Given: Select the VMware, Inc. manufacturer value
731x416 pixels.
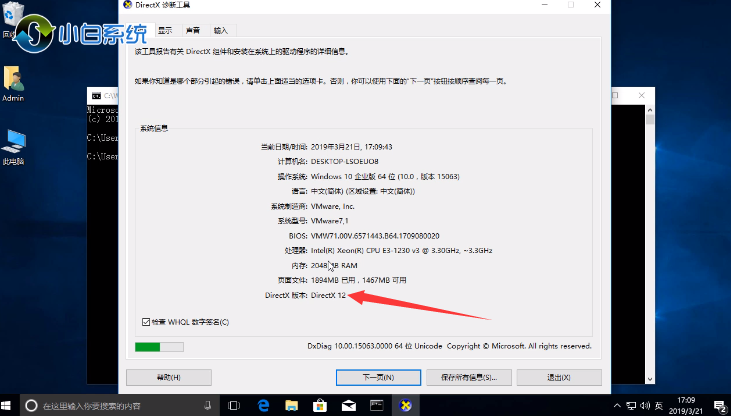Looking at the screenshot, I should point(332,206).
